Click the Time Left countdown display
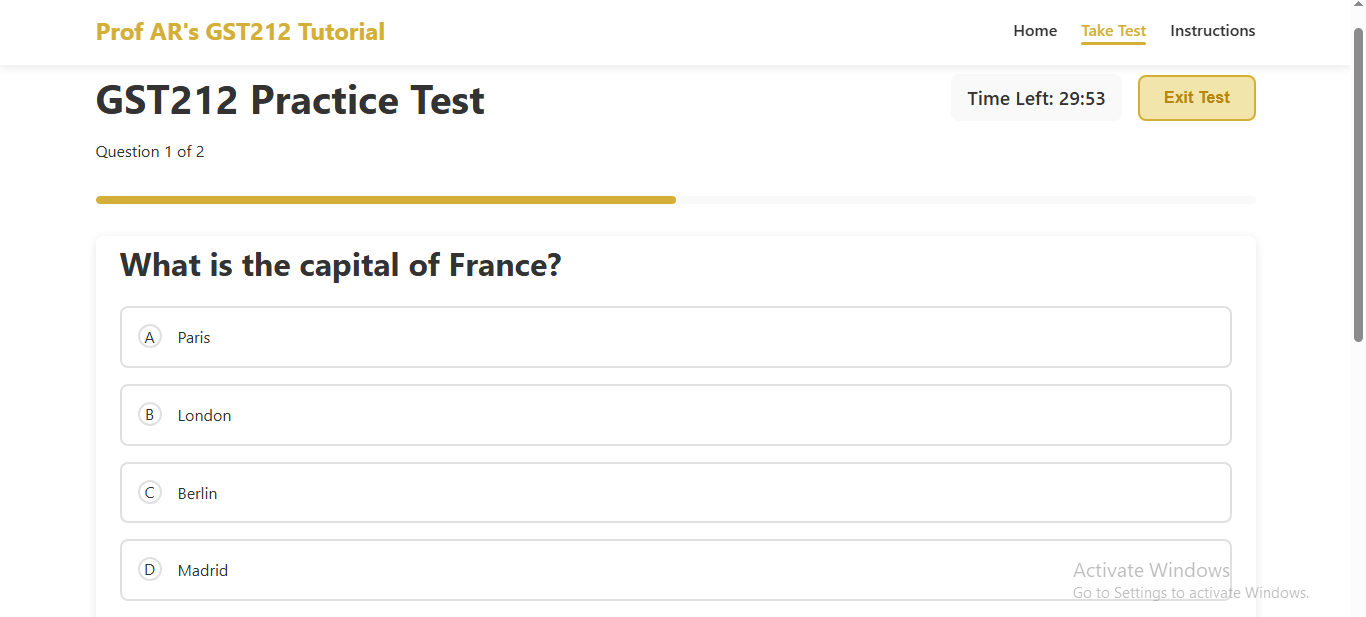 click(x=1036, y=98)
